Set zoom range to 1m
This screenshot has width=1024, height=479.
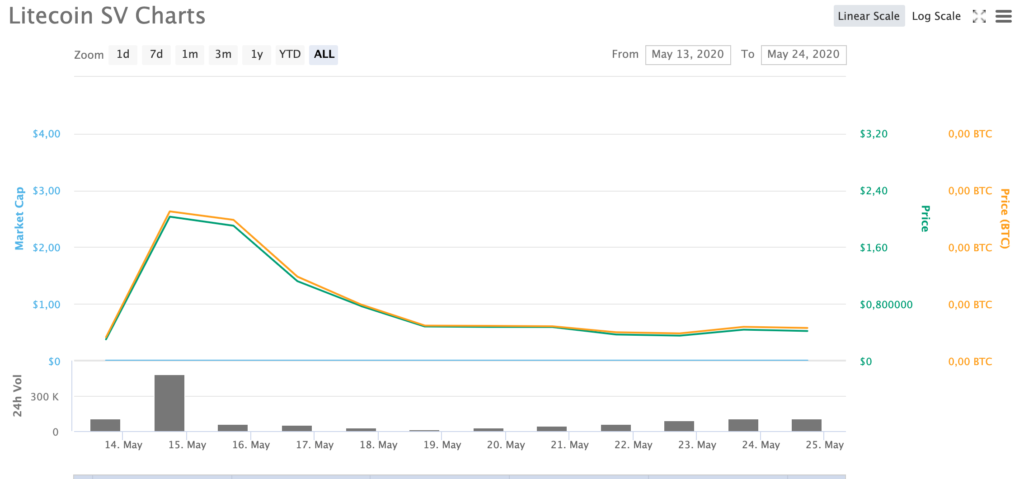(x=189, y=54)
